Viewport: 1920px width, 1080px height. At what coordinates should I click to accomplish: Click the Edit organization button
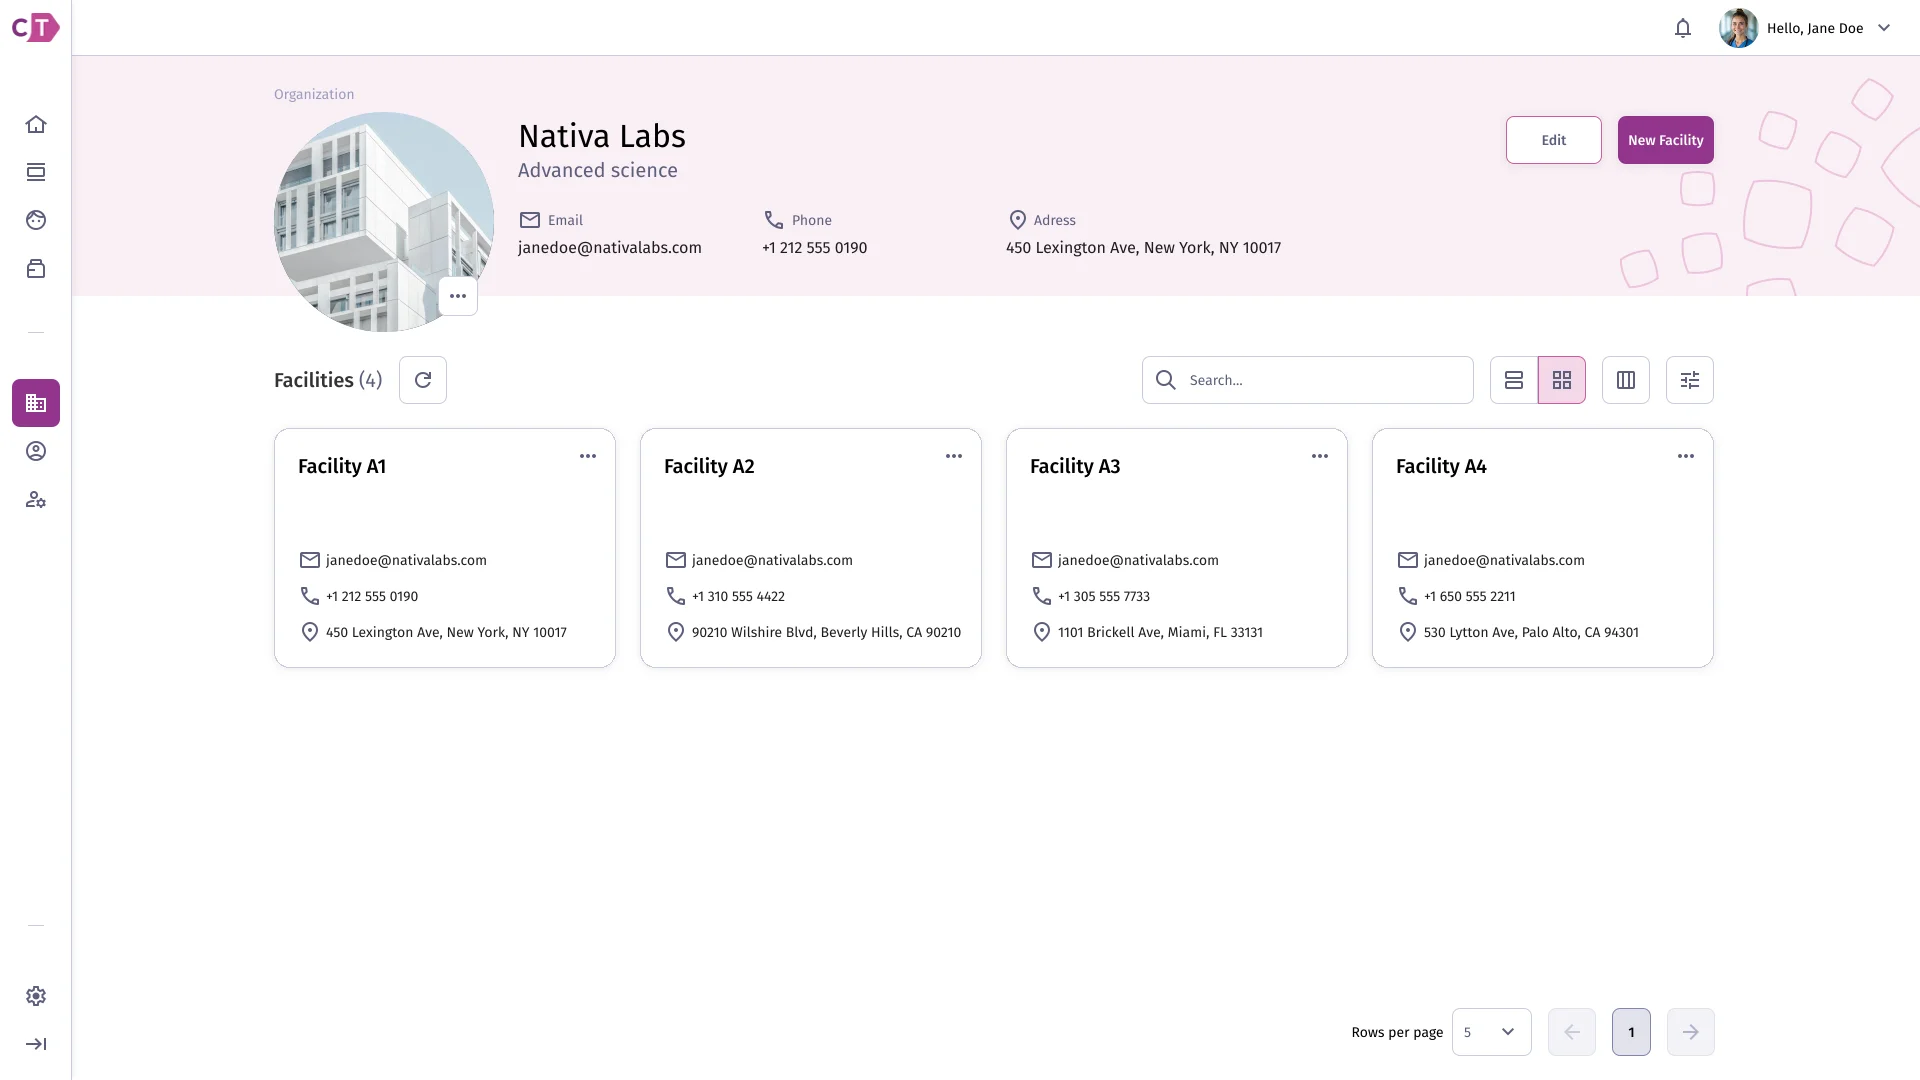pyautogui.click(x=1554, y=140)
